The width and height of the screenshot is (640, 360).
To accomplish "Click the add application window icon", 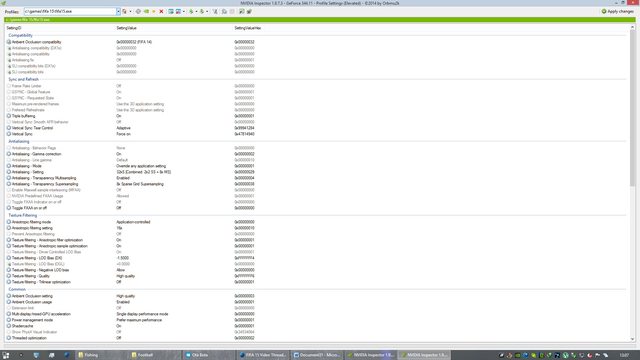I will click(x=171, y=11).
